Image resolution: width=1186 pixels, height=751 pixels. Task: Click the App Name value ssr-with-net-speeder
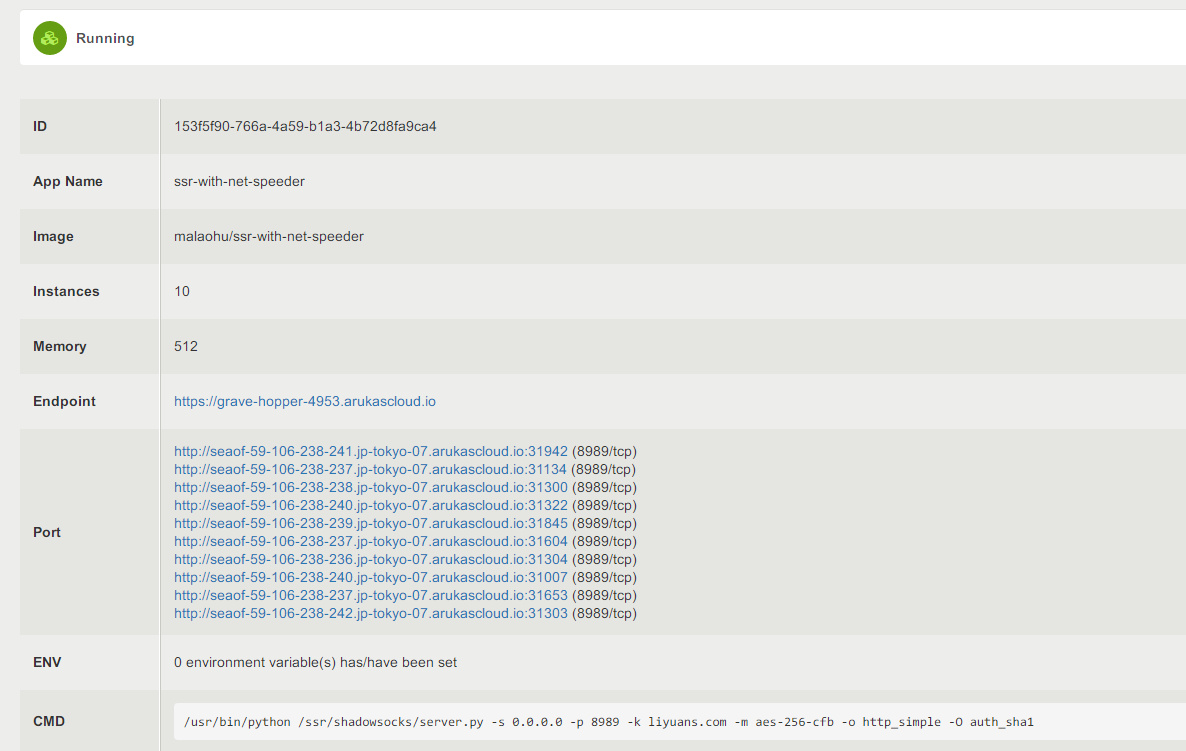[x=239, y=181]
